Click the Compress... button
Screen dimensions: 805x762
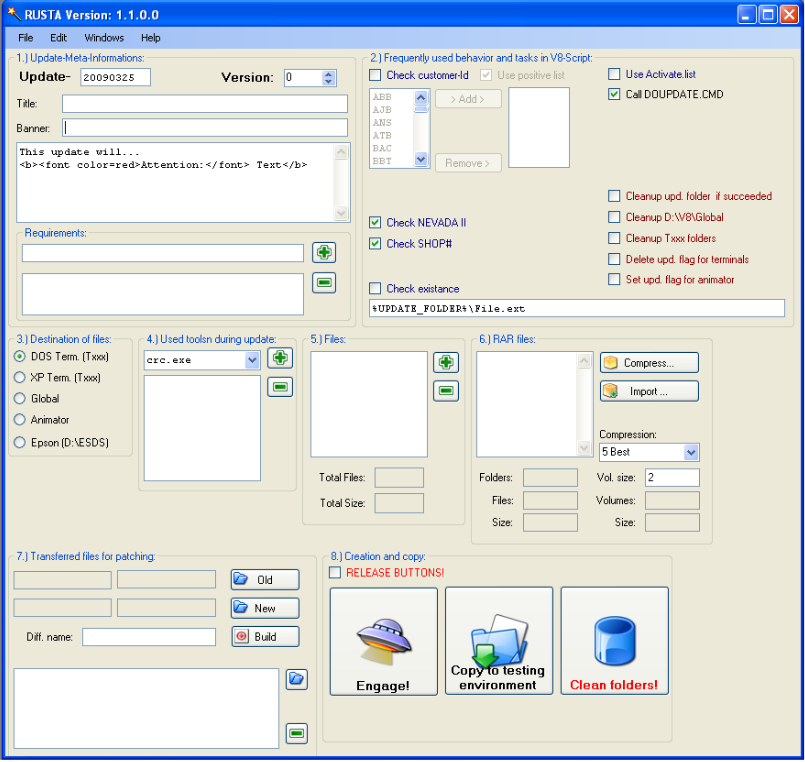[x=649, y=363]
